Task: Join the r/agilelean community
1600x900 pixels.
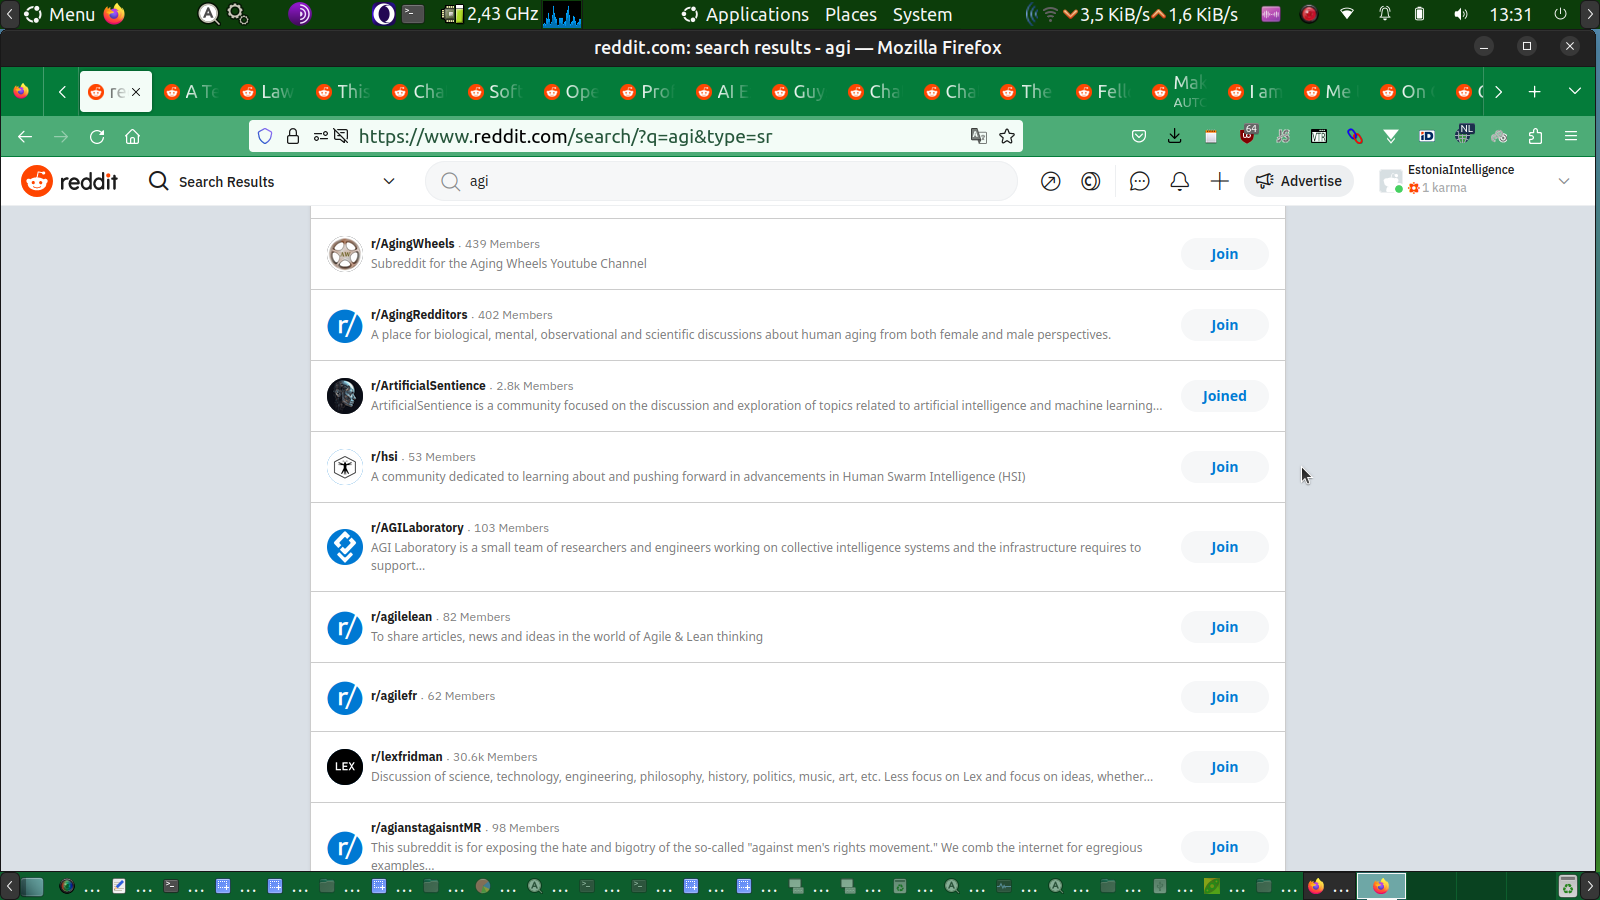Action: [x=1224, y=627]
